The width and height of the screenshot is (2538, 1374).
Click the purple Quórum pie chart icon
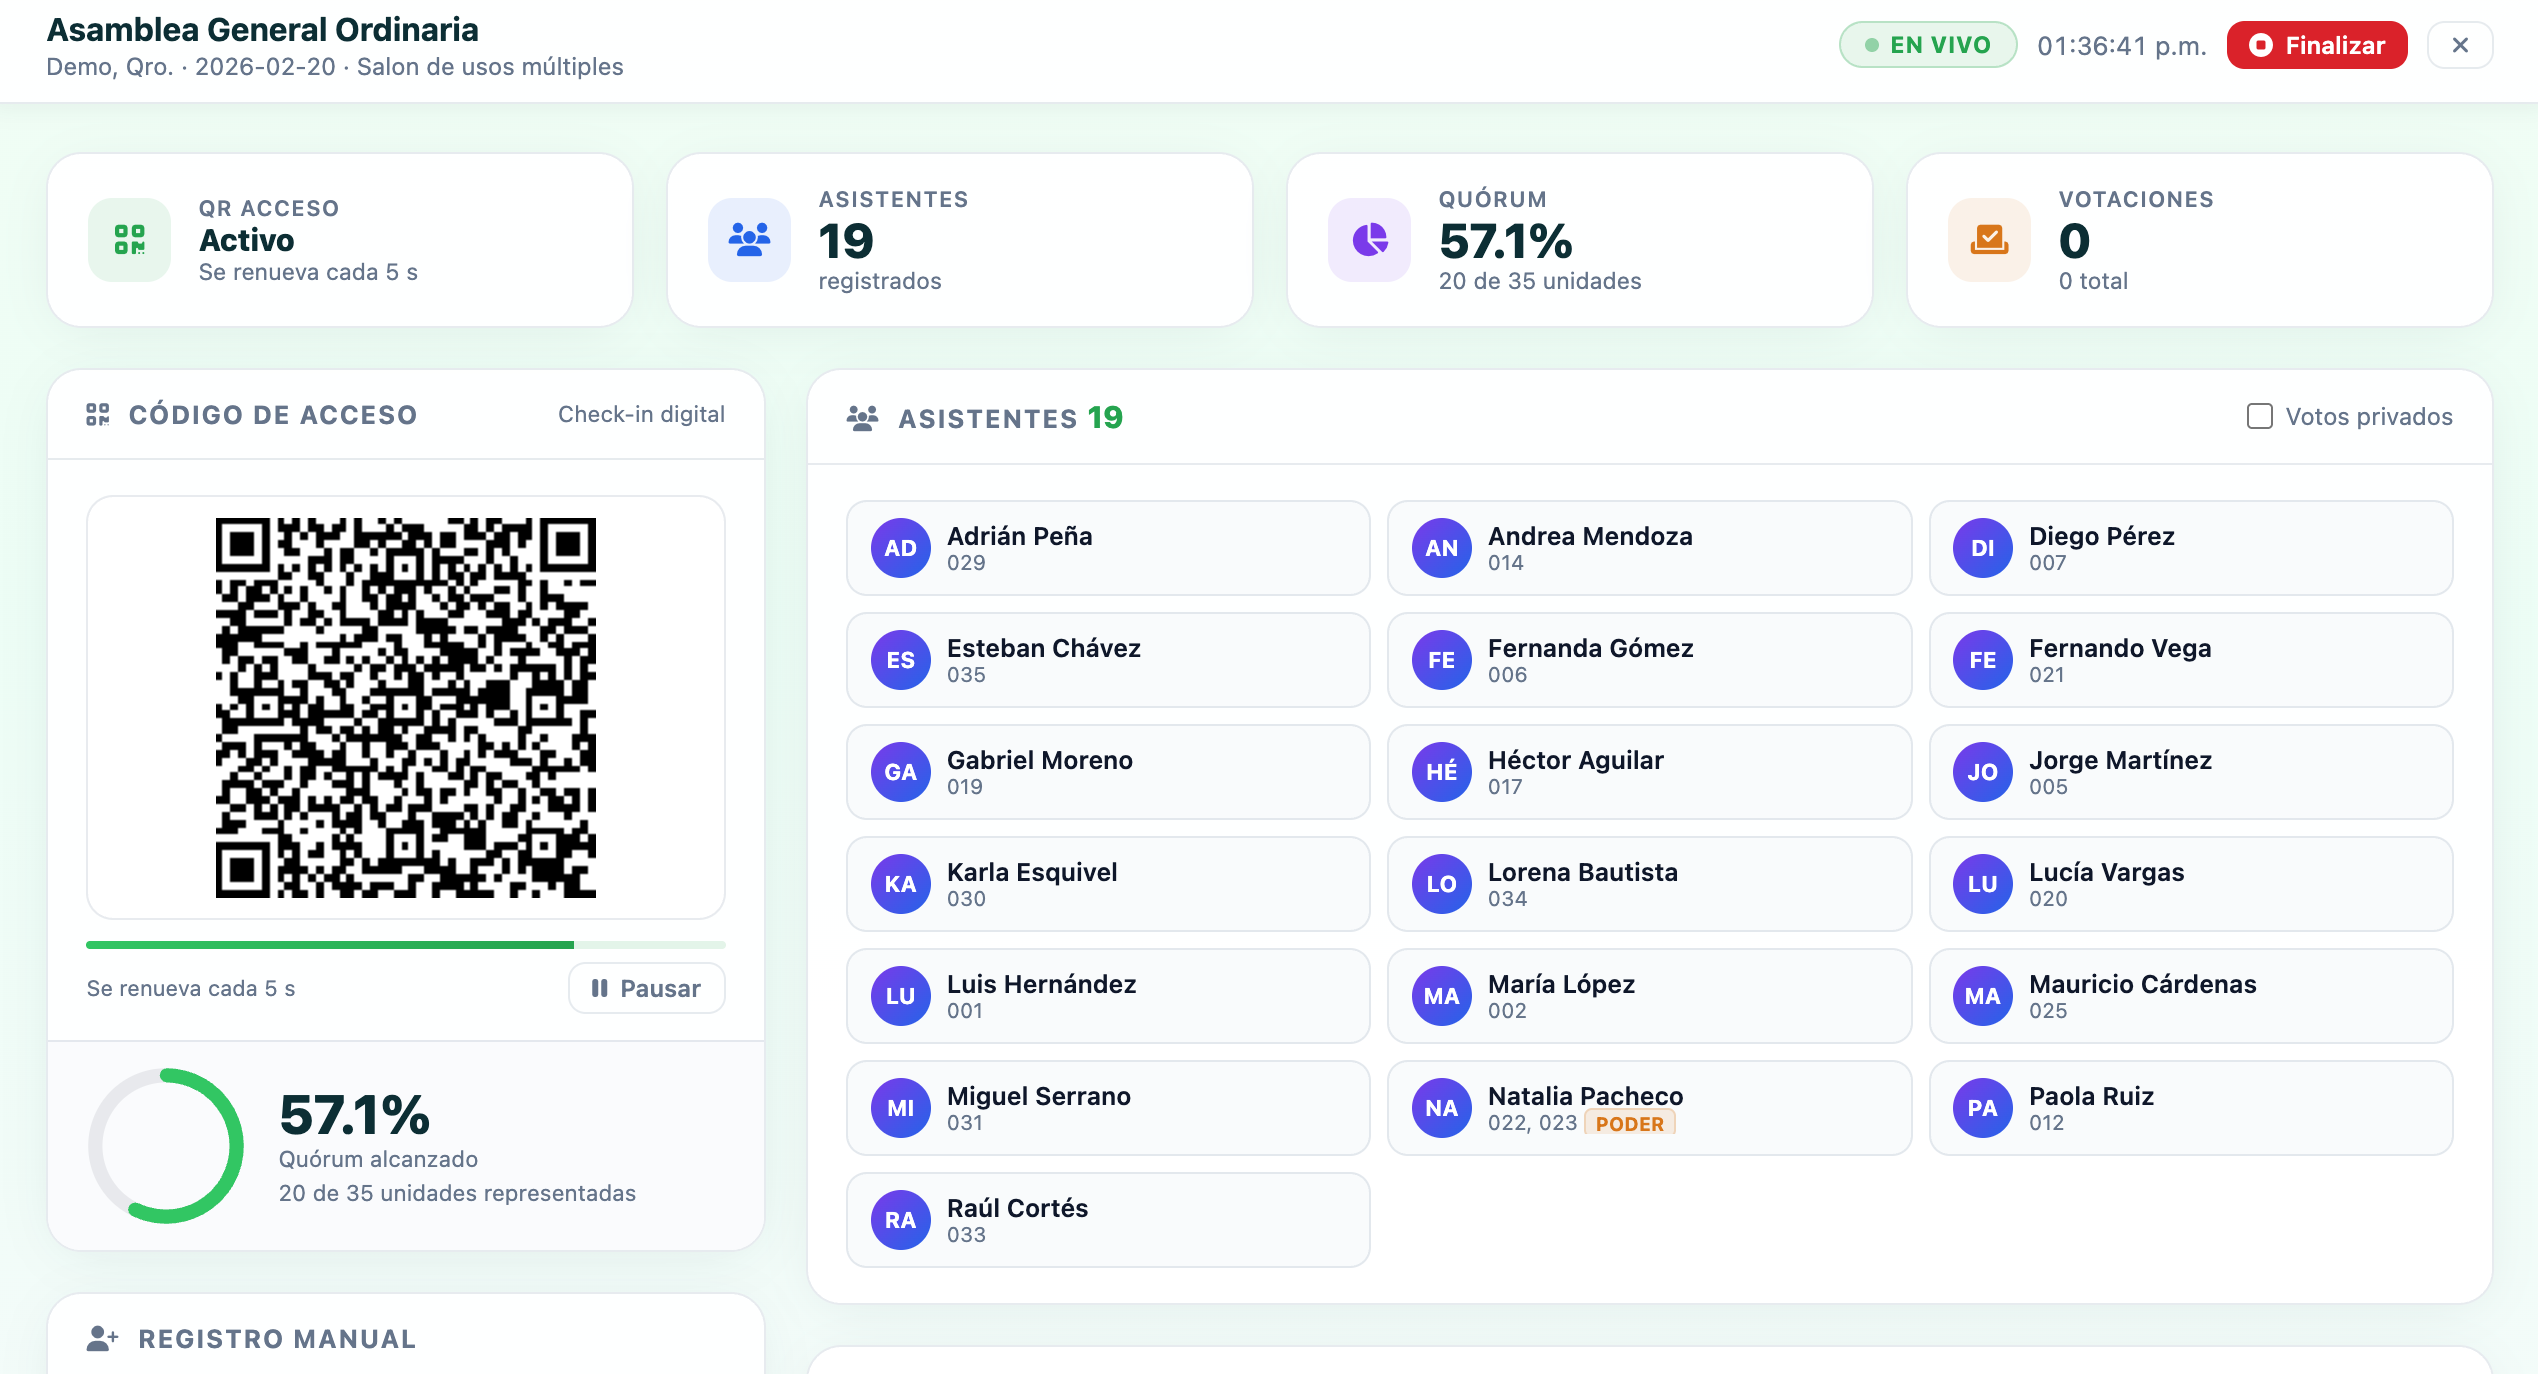pyautogui.click(x=1369, y=240)
